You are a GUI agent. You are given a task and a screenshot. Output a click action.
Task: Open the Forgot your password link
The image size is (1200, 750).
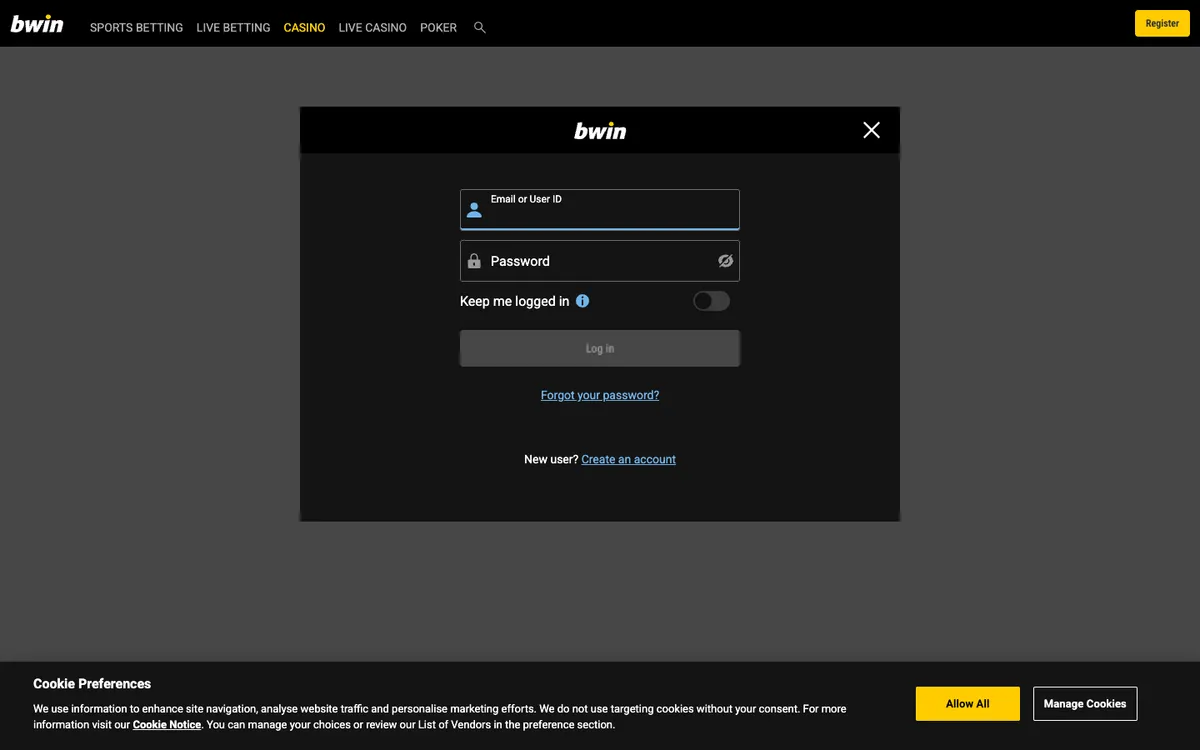[x=600, y=395]
